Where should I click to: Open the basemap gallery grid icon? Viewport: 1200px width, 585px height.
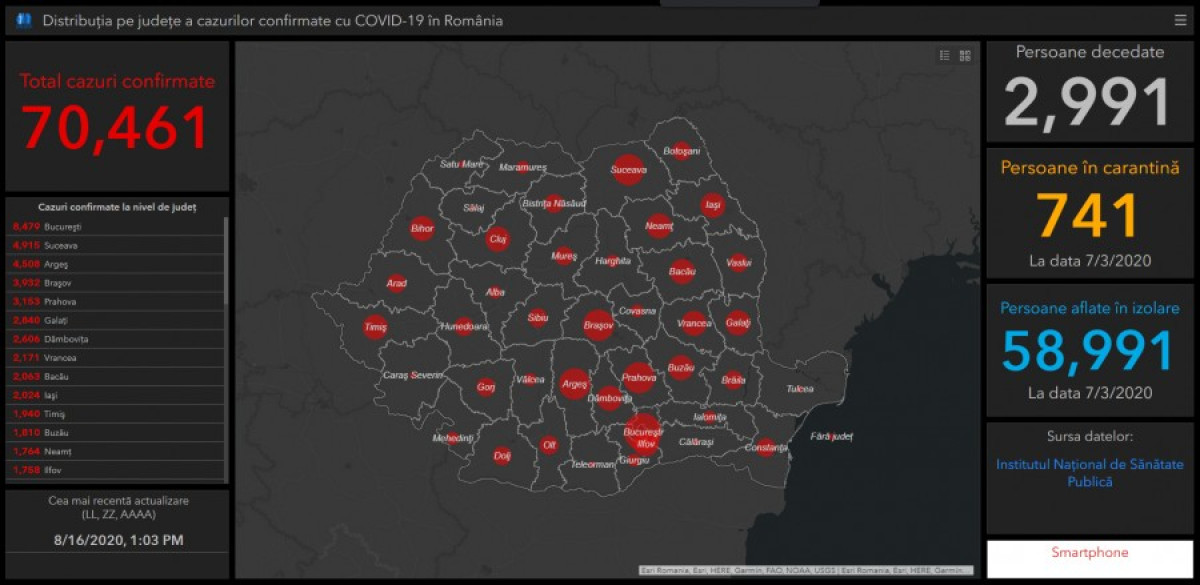[965, 56]
